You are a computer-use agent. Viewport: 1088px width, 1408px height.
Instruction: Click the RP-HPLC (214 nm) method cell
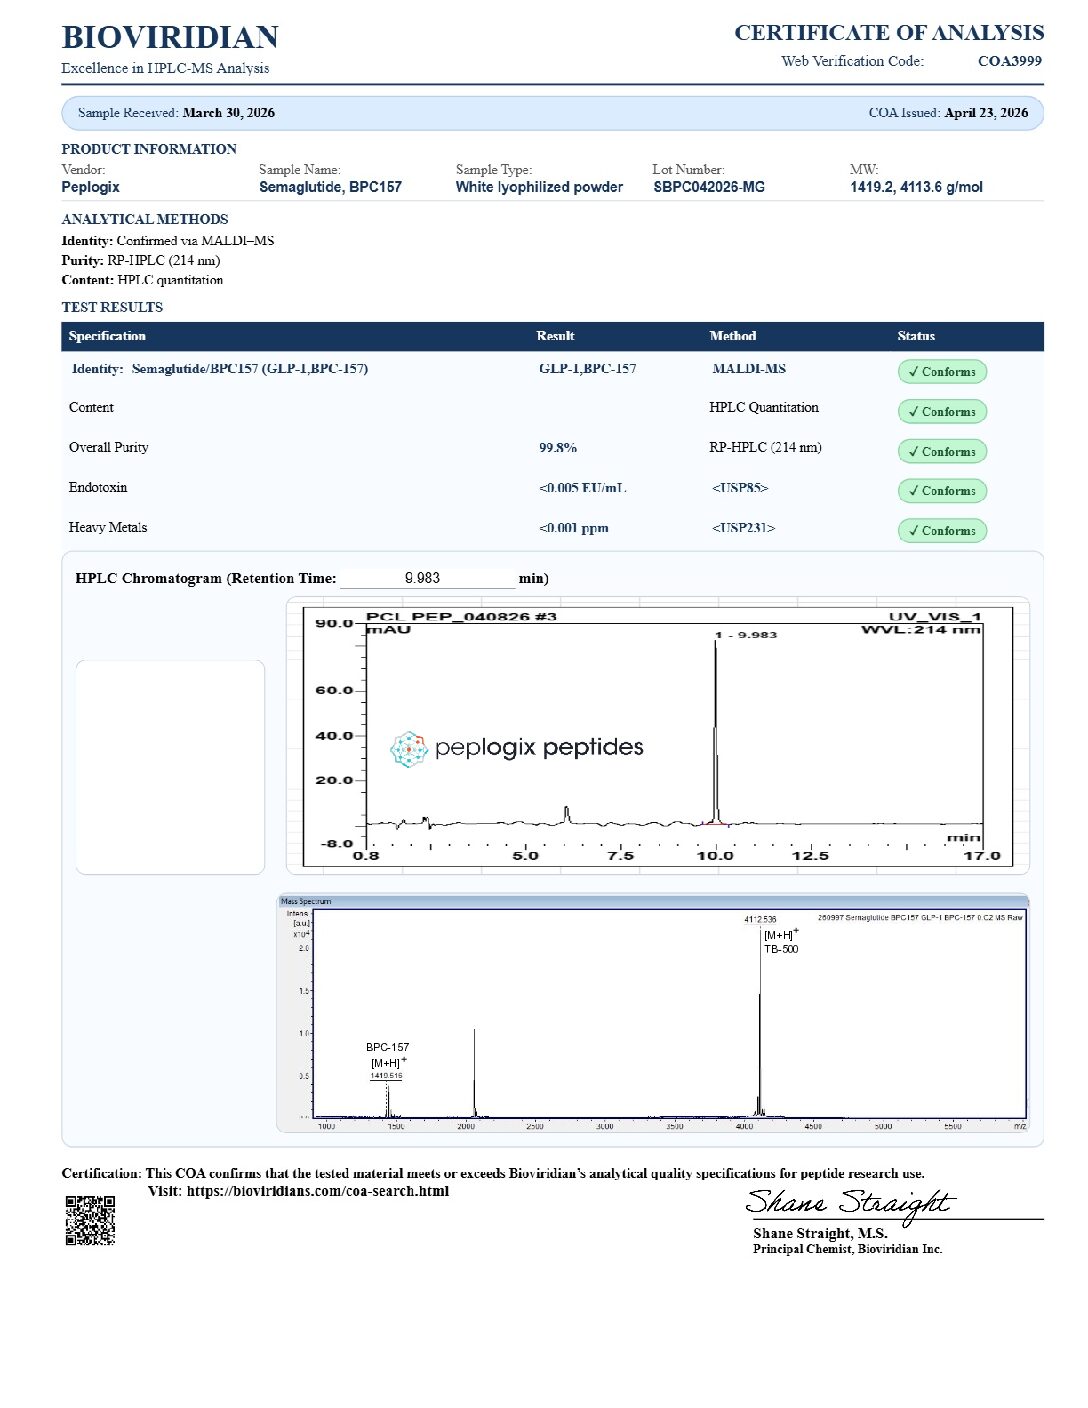pos(765,448)
